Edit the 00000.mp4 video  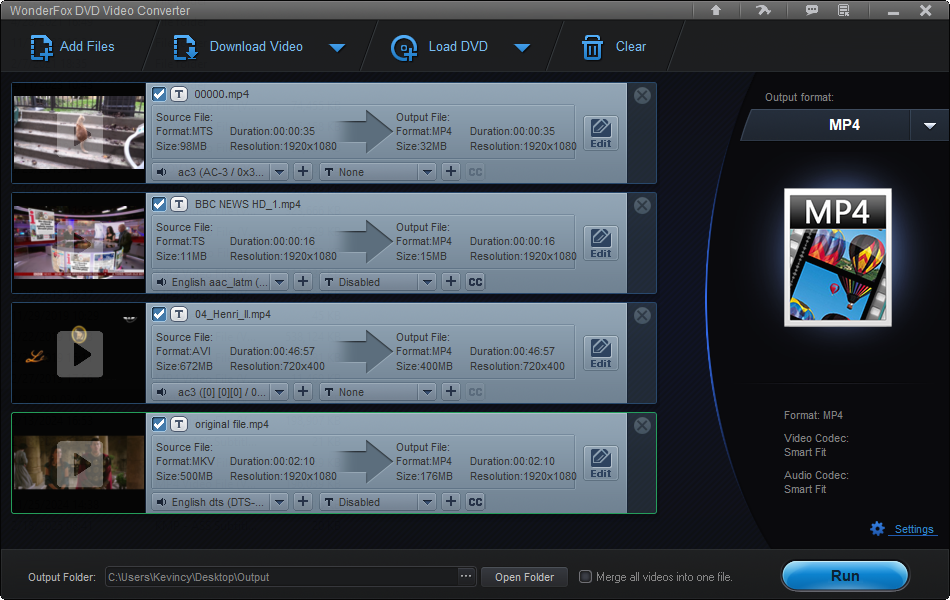(x=601, y=133)
